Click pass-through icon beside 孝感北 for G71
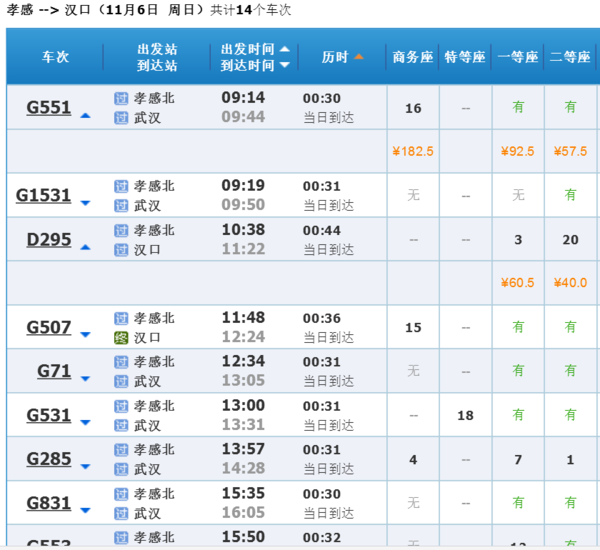Screen dimensions: 600x550 click(x=121, y=362)
